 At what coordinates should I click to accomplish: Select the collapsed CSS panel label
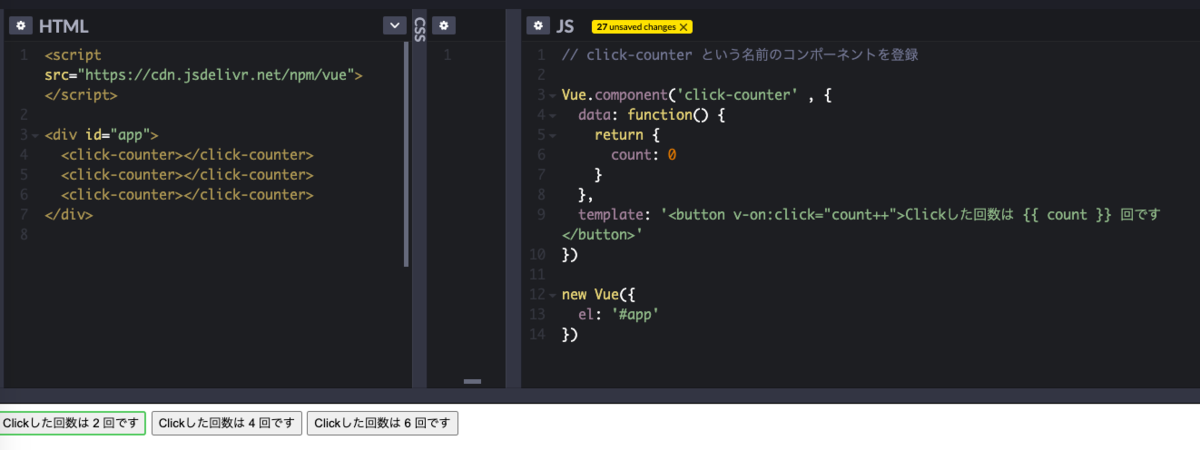coord(419,28)
